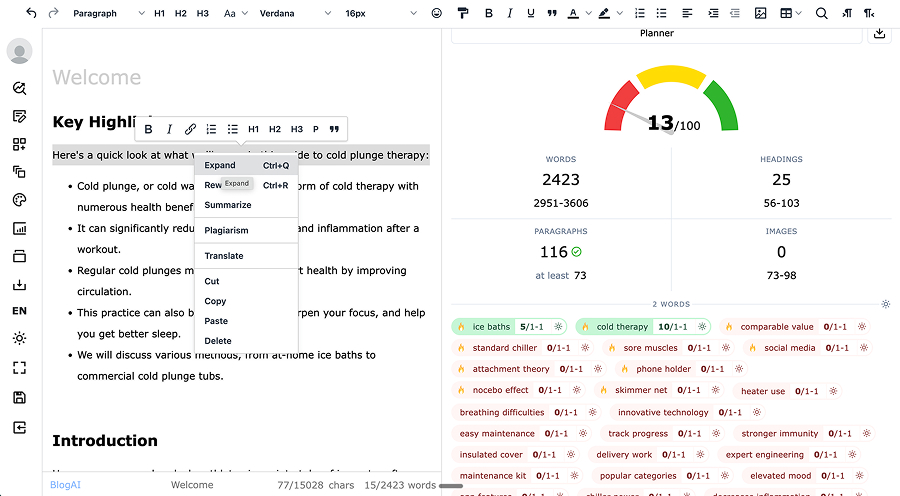The width and height of the screenshot is (900, 496).
Task: Apply text color with the A icon
Action: pyautogui.click(x=573, y=13)
